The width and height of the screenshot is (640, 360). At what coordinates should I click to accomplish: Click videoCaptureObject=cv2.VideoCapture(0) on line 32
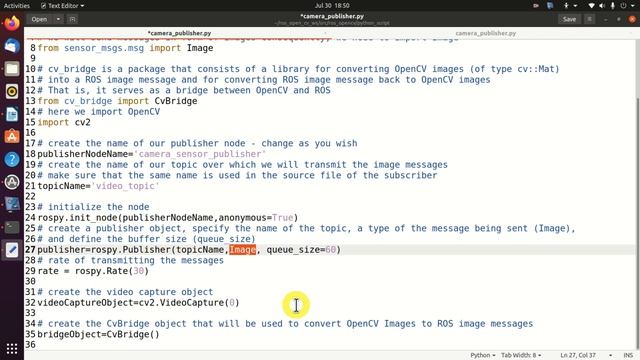coord(138,302)
